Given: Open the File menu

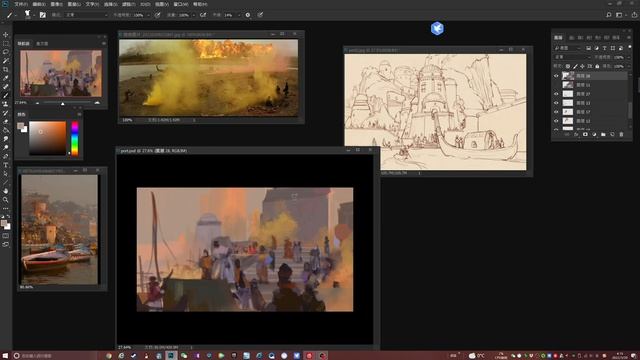Looking at the screenshot, I should [x=21, y=4].
